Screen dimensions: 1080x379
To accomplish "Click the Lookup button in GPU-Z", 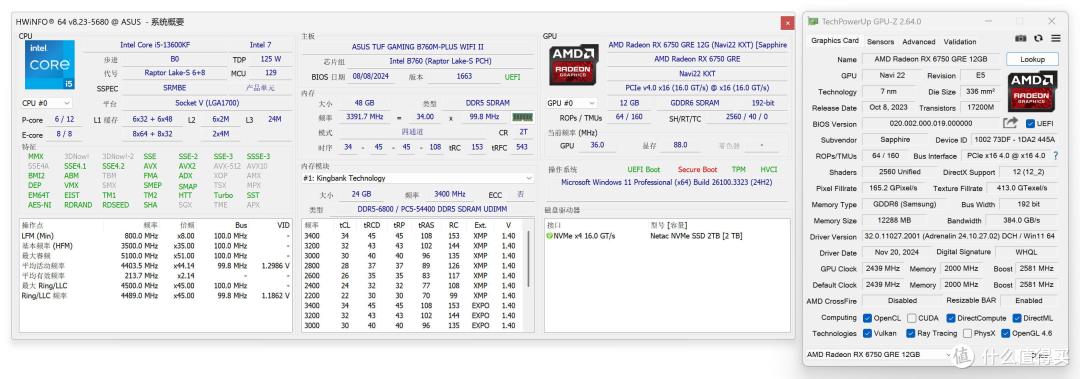I will click(1032, 59).
